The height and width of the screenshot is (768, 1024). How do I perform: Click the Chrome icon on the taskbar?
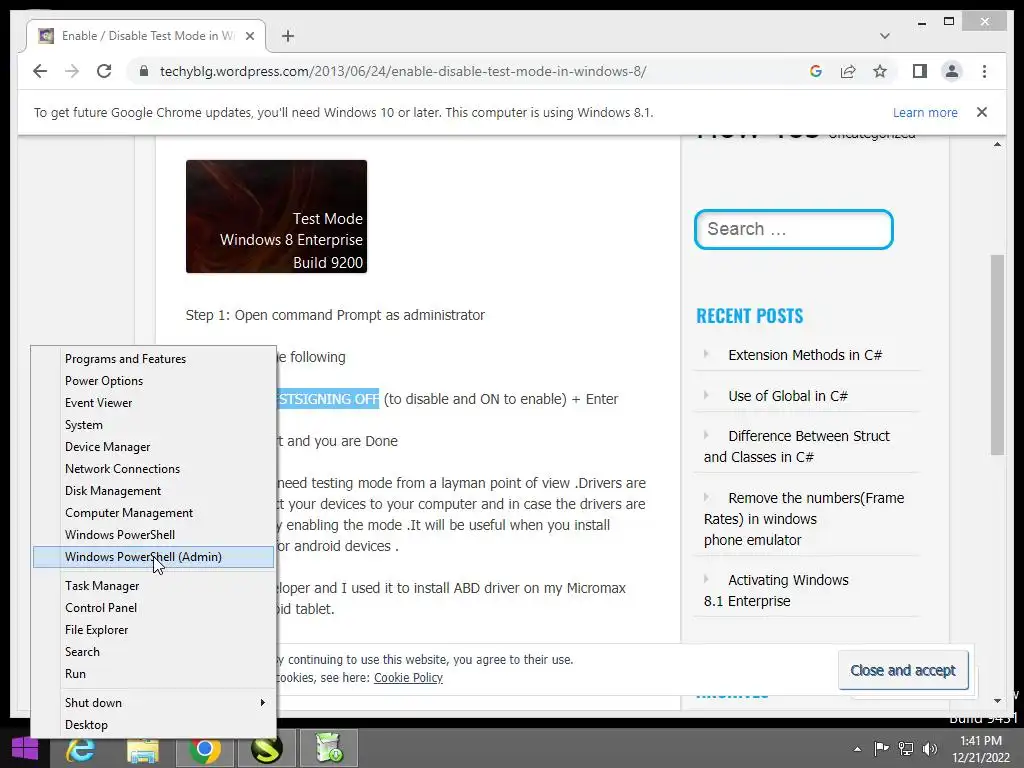[204, 749]
